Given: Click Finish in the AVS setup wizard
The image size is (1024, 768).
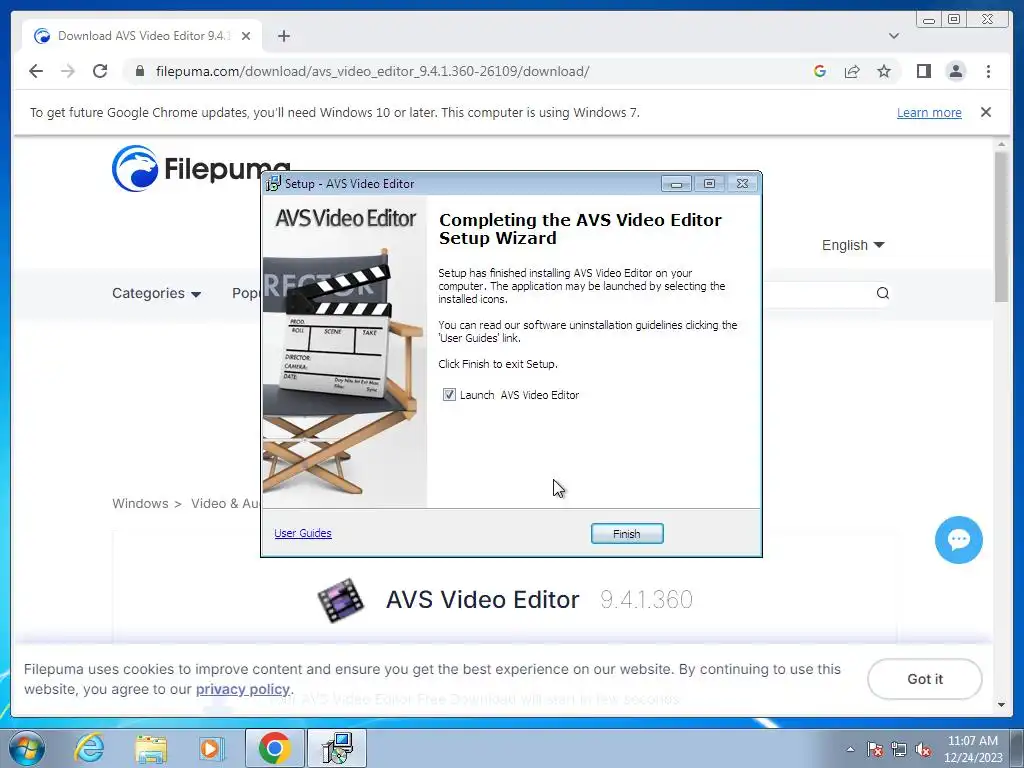Looking at the screenshot, I should (627, 534).
